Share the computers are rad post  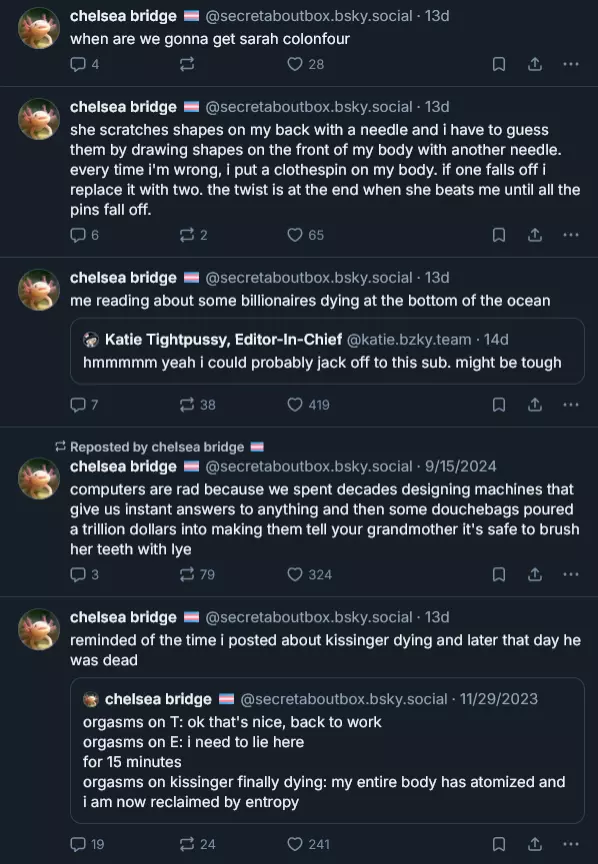click(535, 575)
